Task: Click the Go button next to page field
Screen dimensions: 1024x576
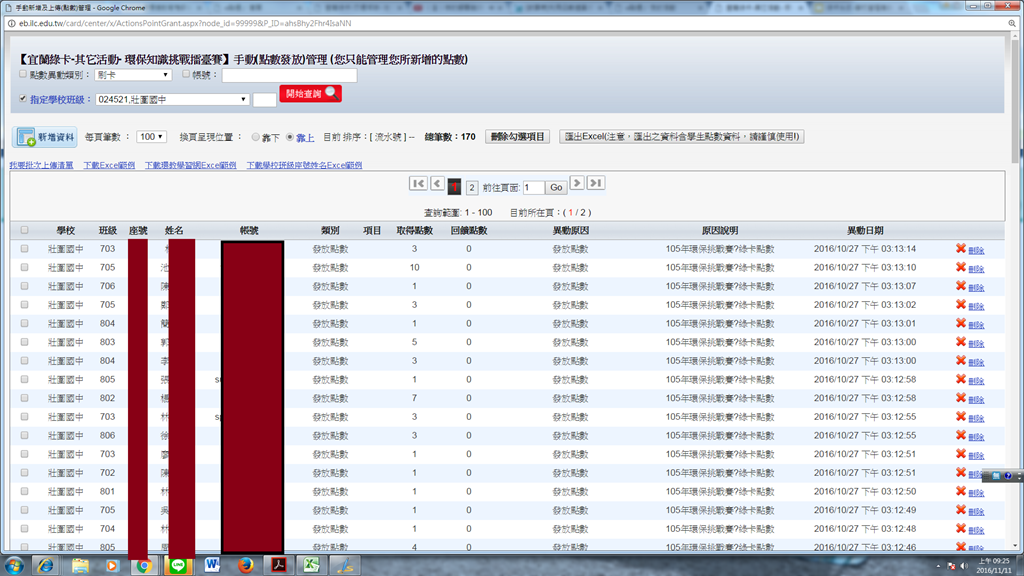Action: point(556,187)
